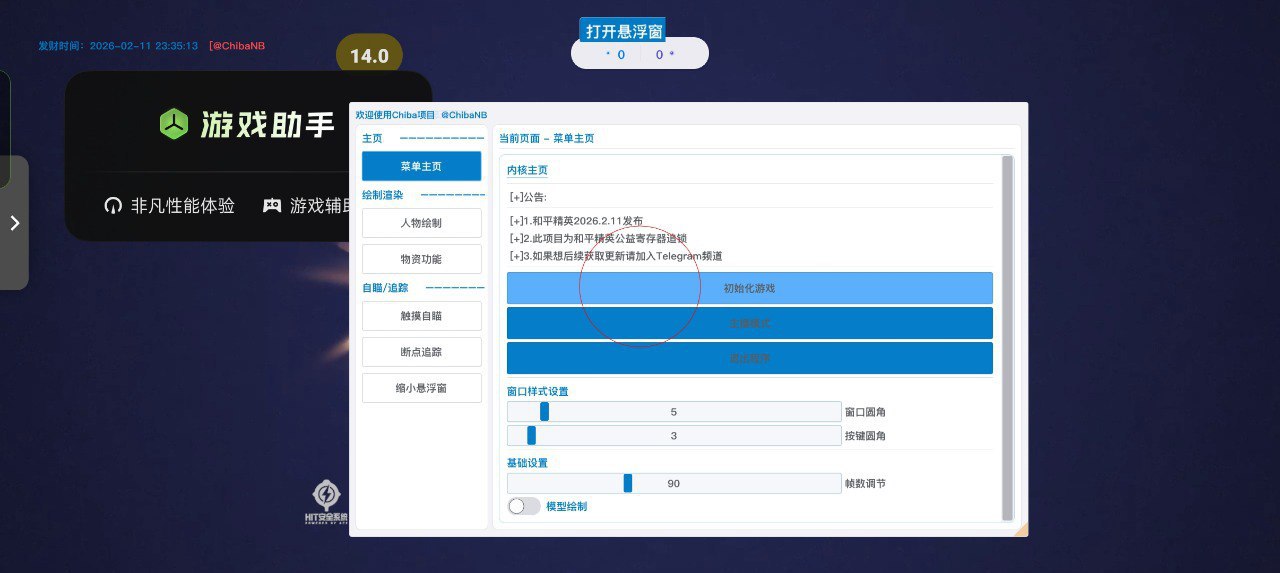
Task: Click the 退出程序 button
Action: click(x=749, y=358)
